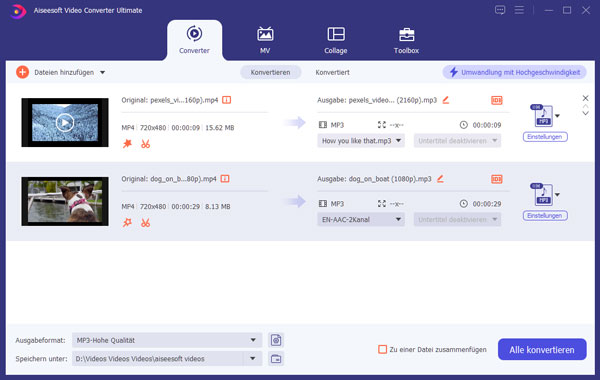Screen dimensions: 600x380
Task: Click the Alle konvertieren button
Action: 542,349
